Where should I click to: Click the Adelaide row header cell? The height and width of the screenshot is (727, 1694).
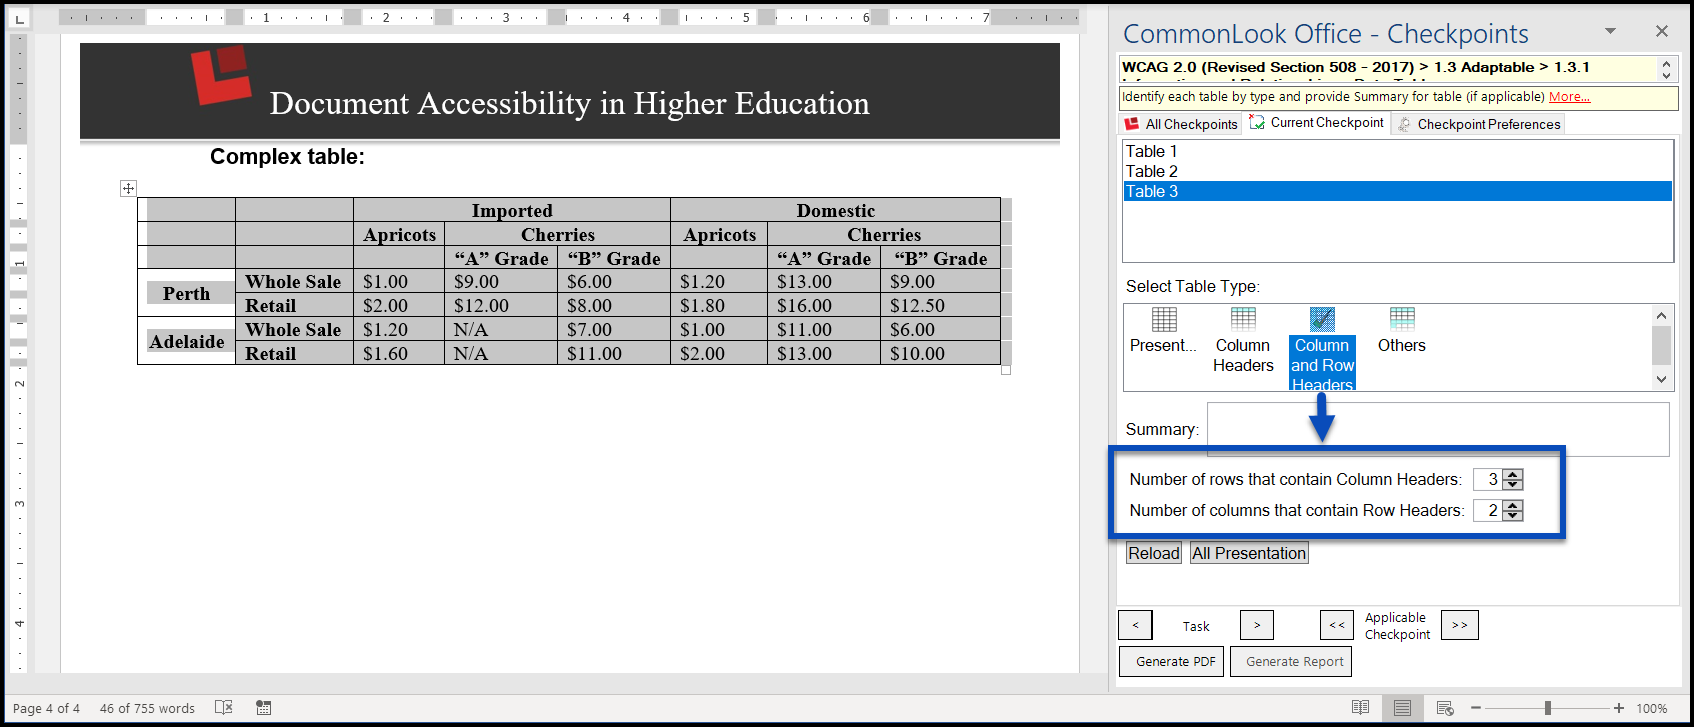pos(187,341)
